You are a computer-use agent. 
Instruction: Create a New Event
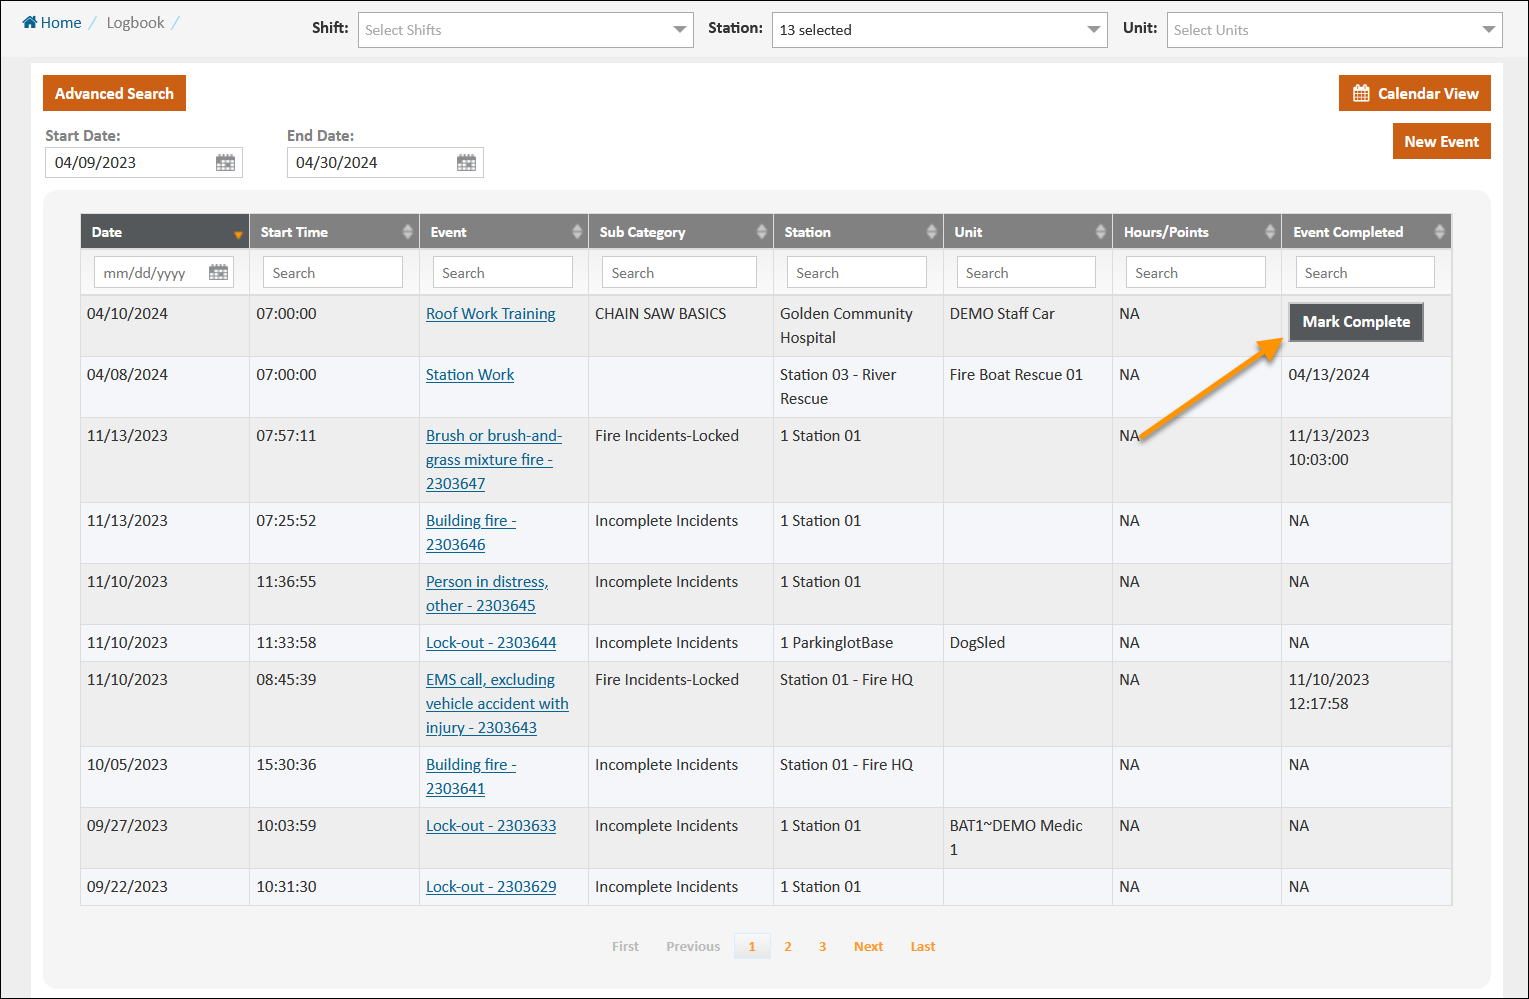(x=1441, y=142)
